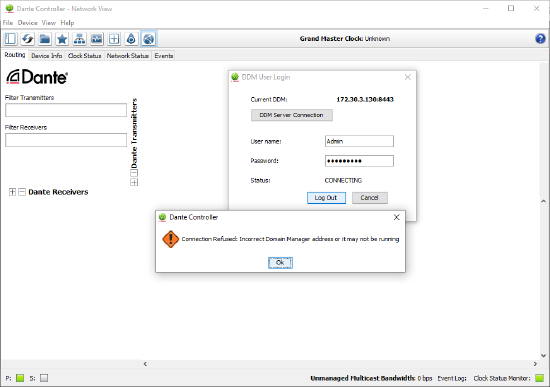Click the plus box toolbar icon

click(114, 39)
